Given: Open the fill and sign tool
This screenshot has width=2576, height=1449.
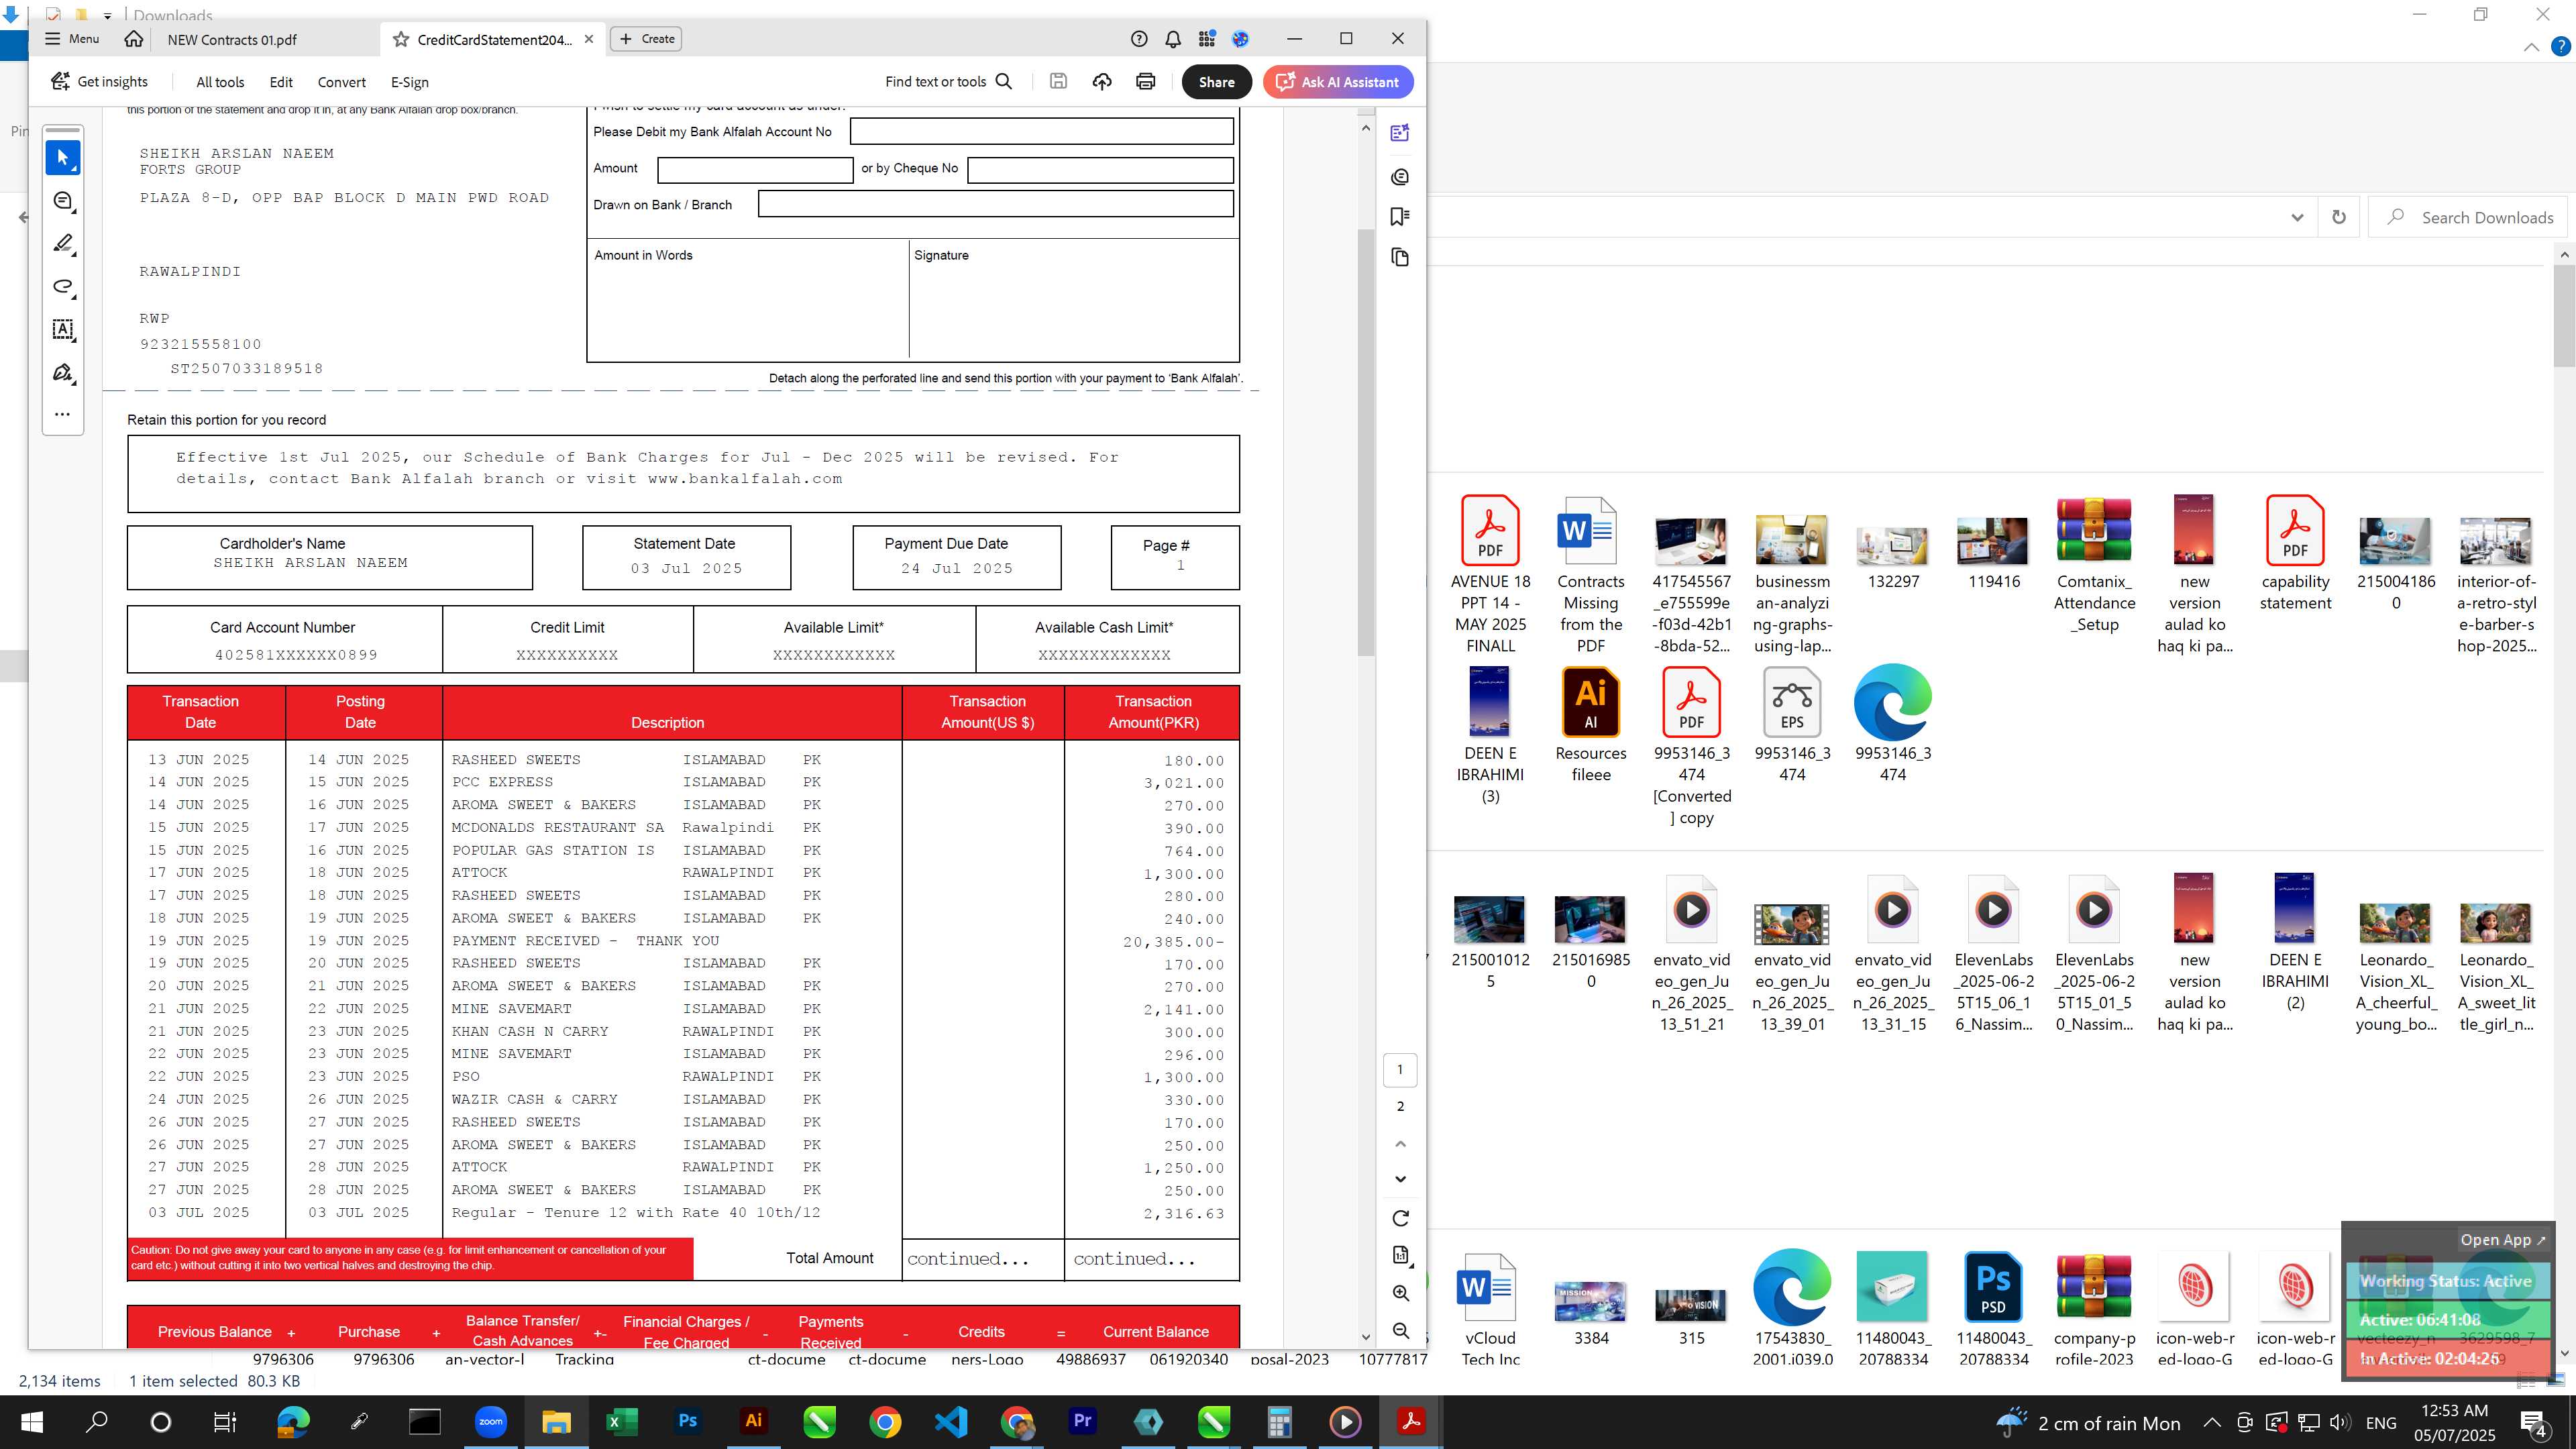Looking at the screenshot, I should point(63,373).
